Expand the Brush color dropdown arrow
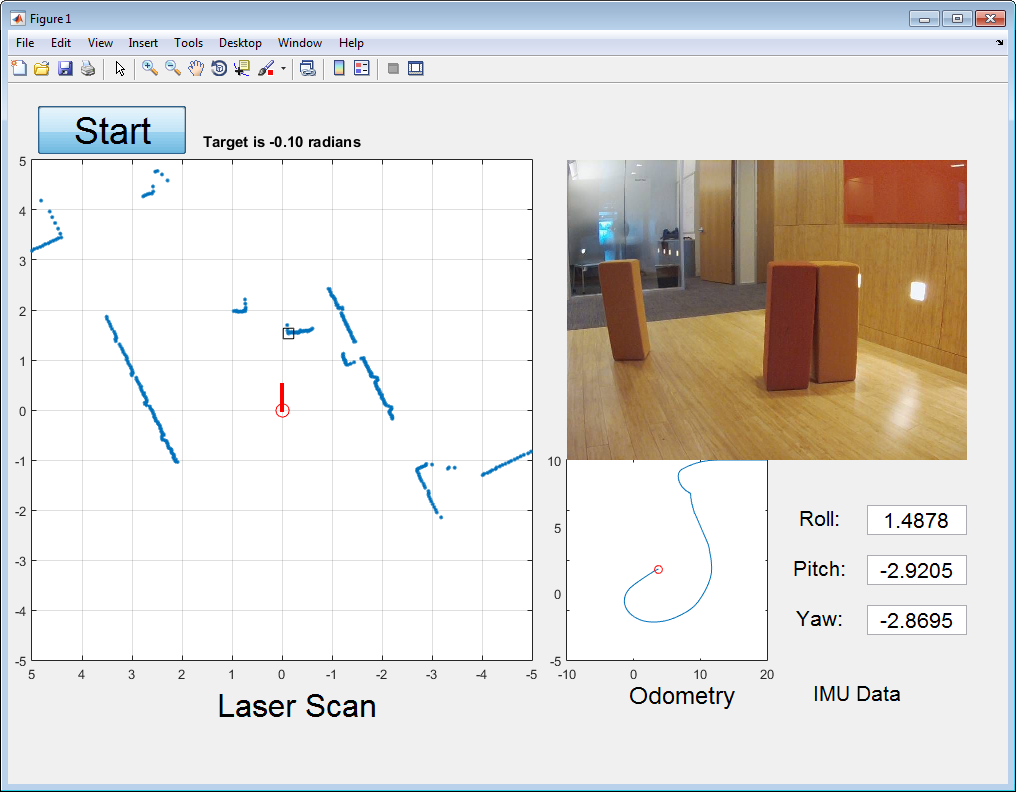Viewport: 1016px width, 792px height. coord(283,69)
